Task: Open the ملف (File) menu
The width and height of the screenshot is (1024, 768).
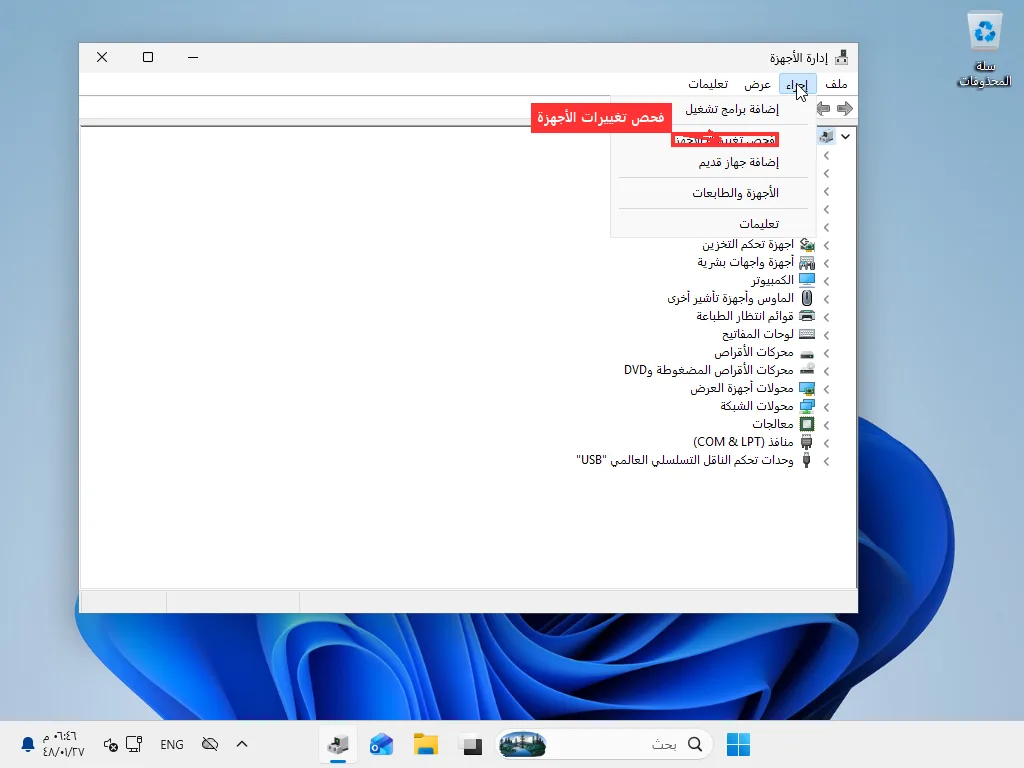Action: coord(836,84)
